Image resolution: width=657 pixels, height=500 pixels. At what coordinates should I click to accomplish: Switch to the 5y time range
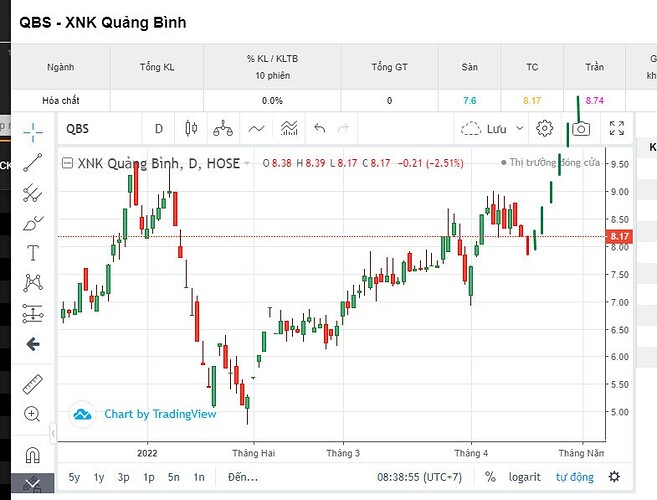[x=74, y=477]
